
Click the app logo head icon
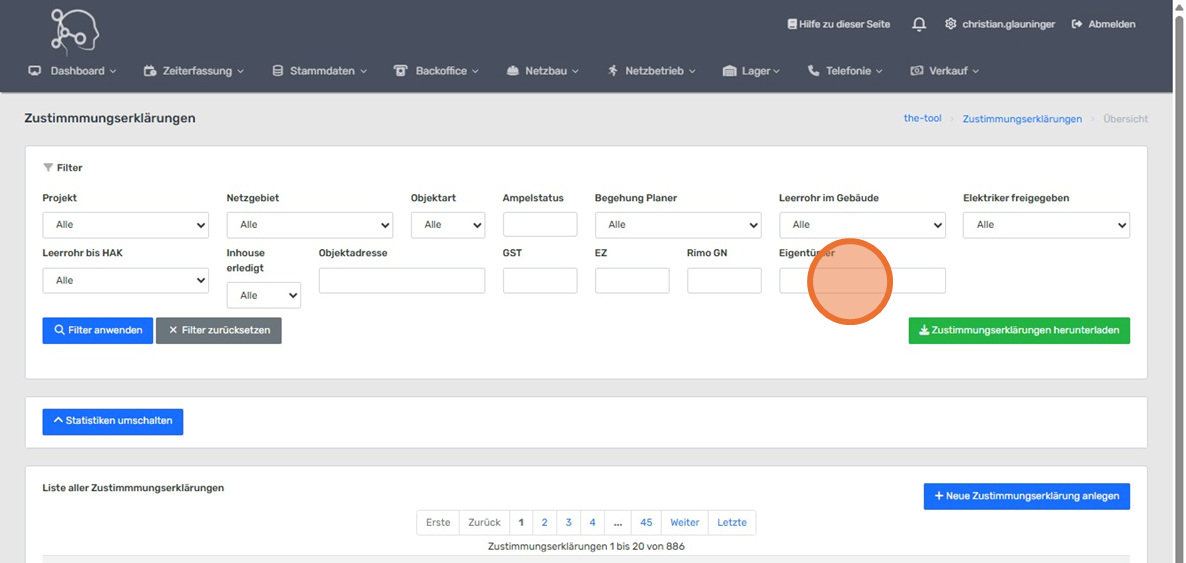coord(75,30)
